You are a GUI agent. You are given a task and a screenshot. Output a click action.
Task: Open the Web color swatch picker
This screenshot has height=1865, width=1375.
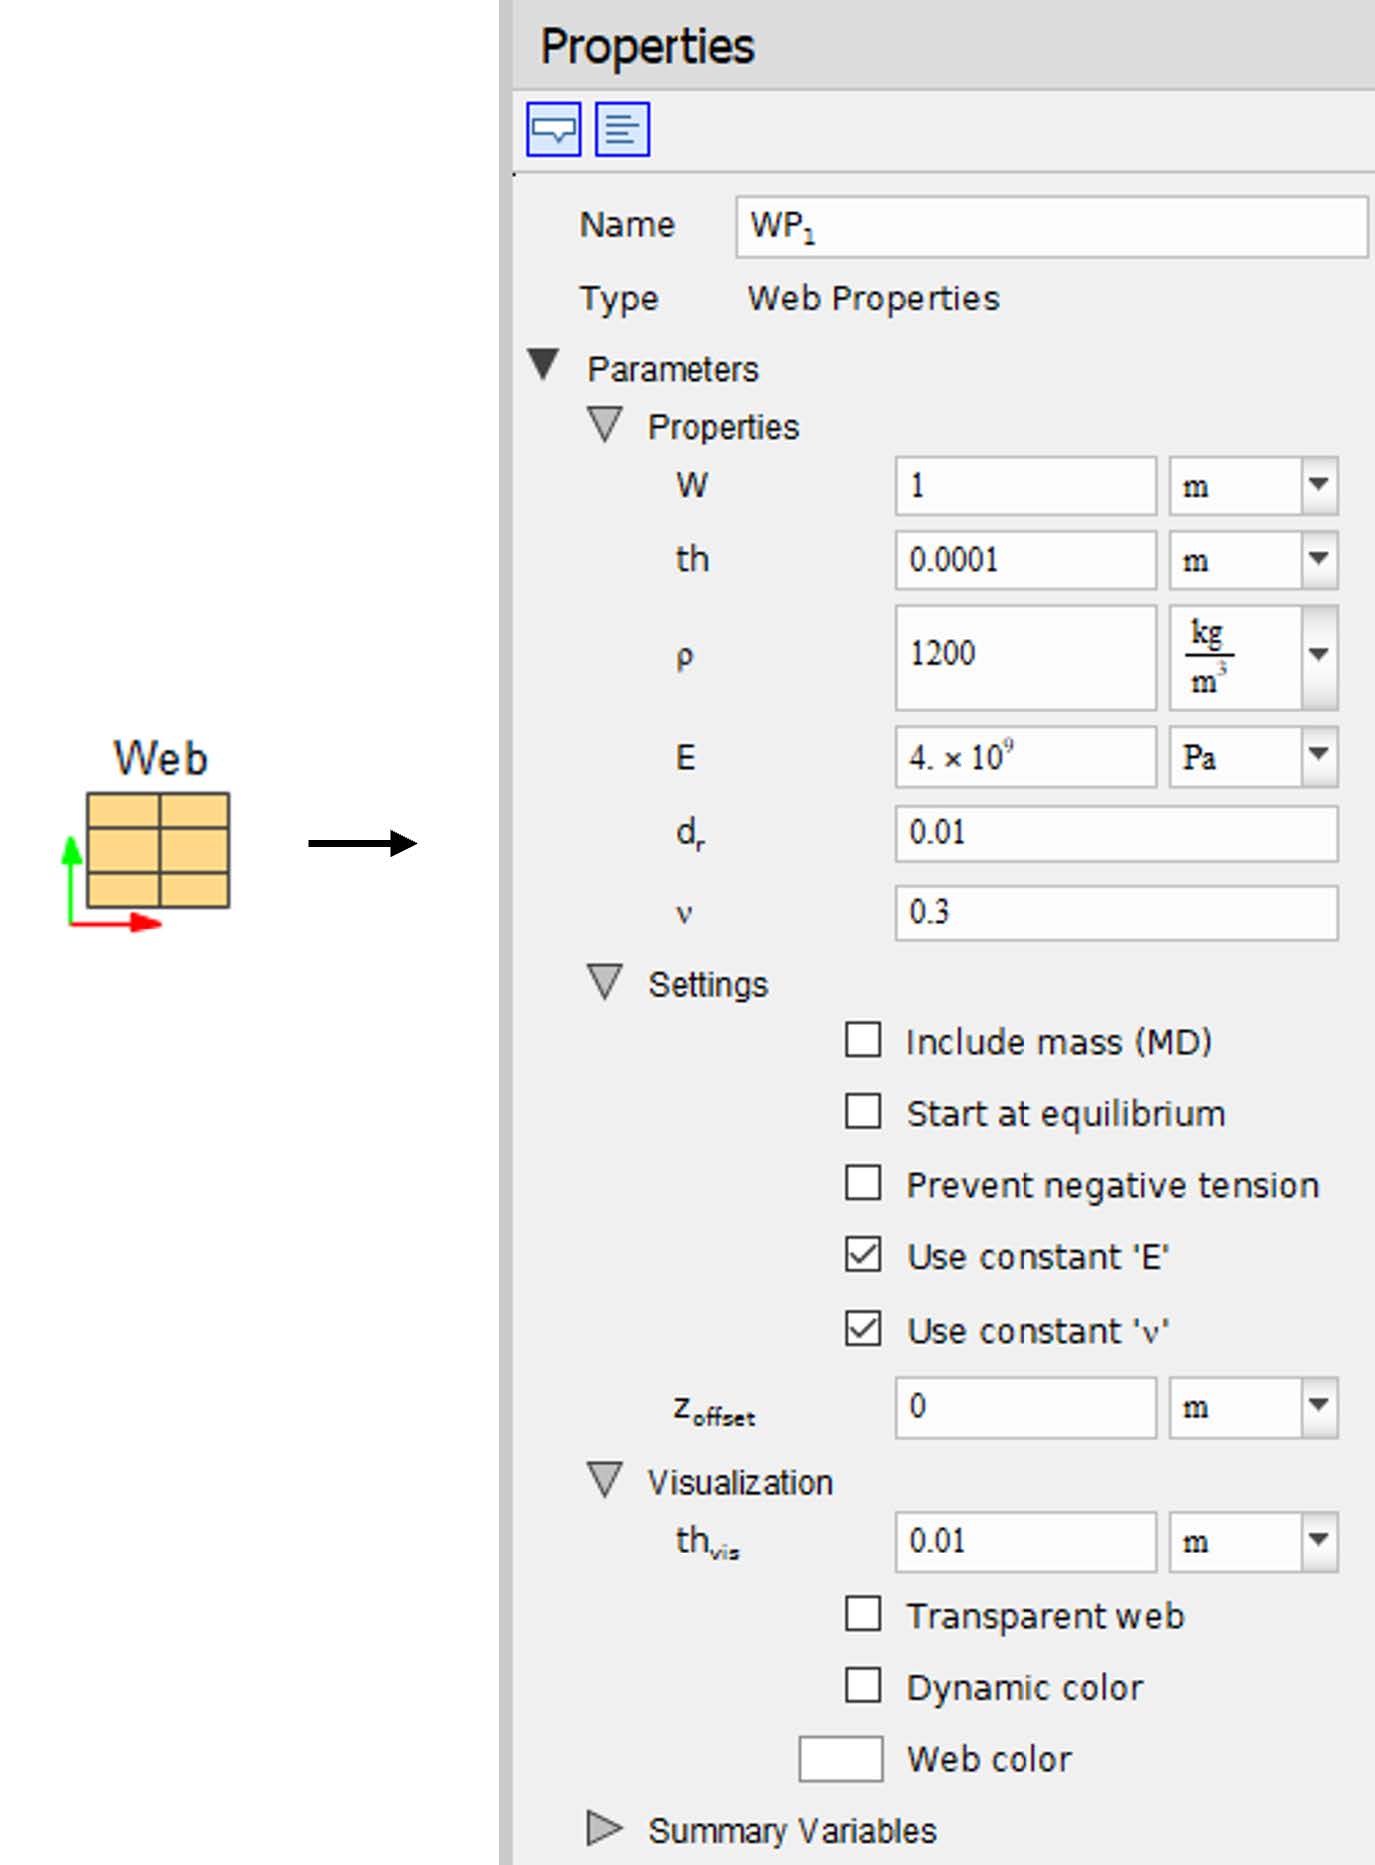(x=840, y=1759)
